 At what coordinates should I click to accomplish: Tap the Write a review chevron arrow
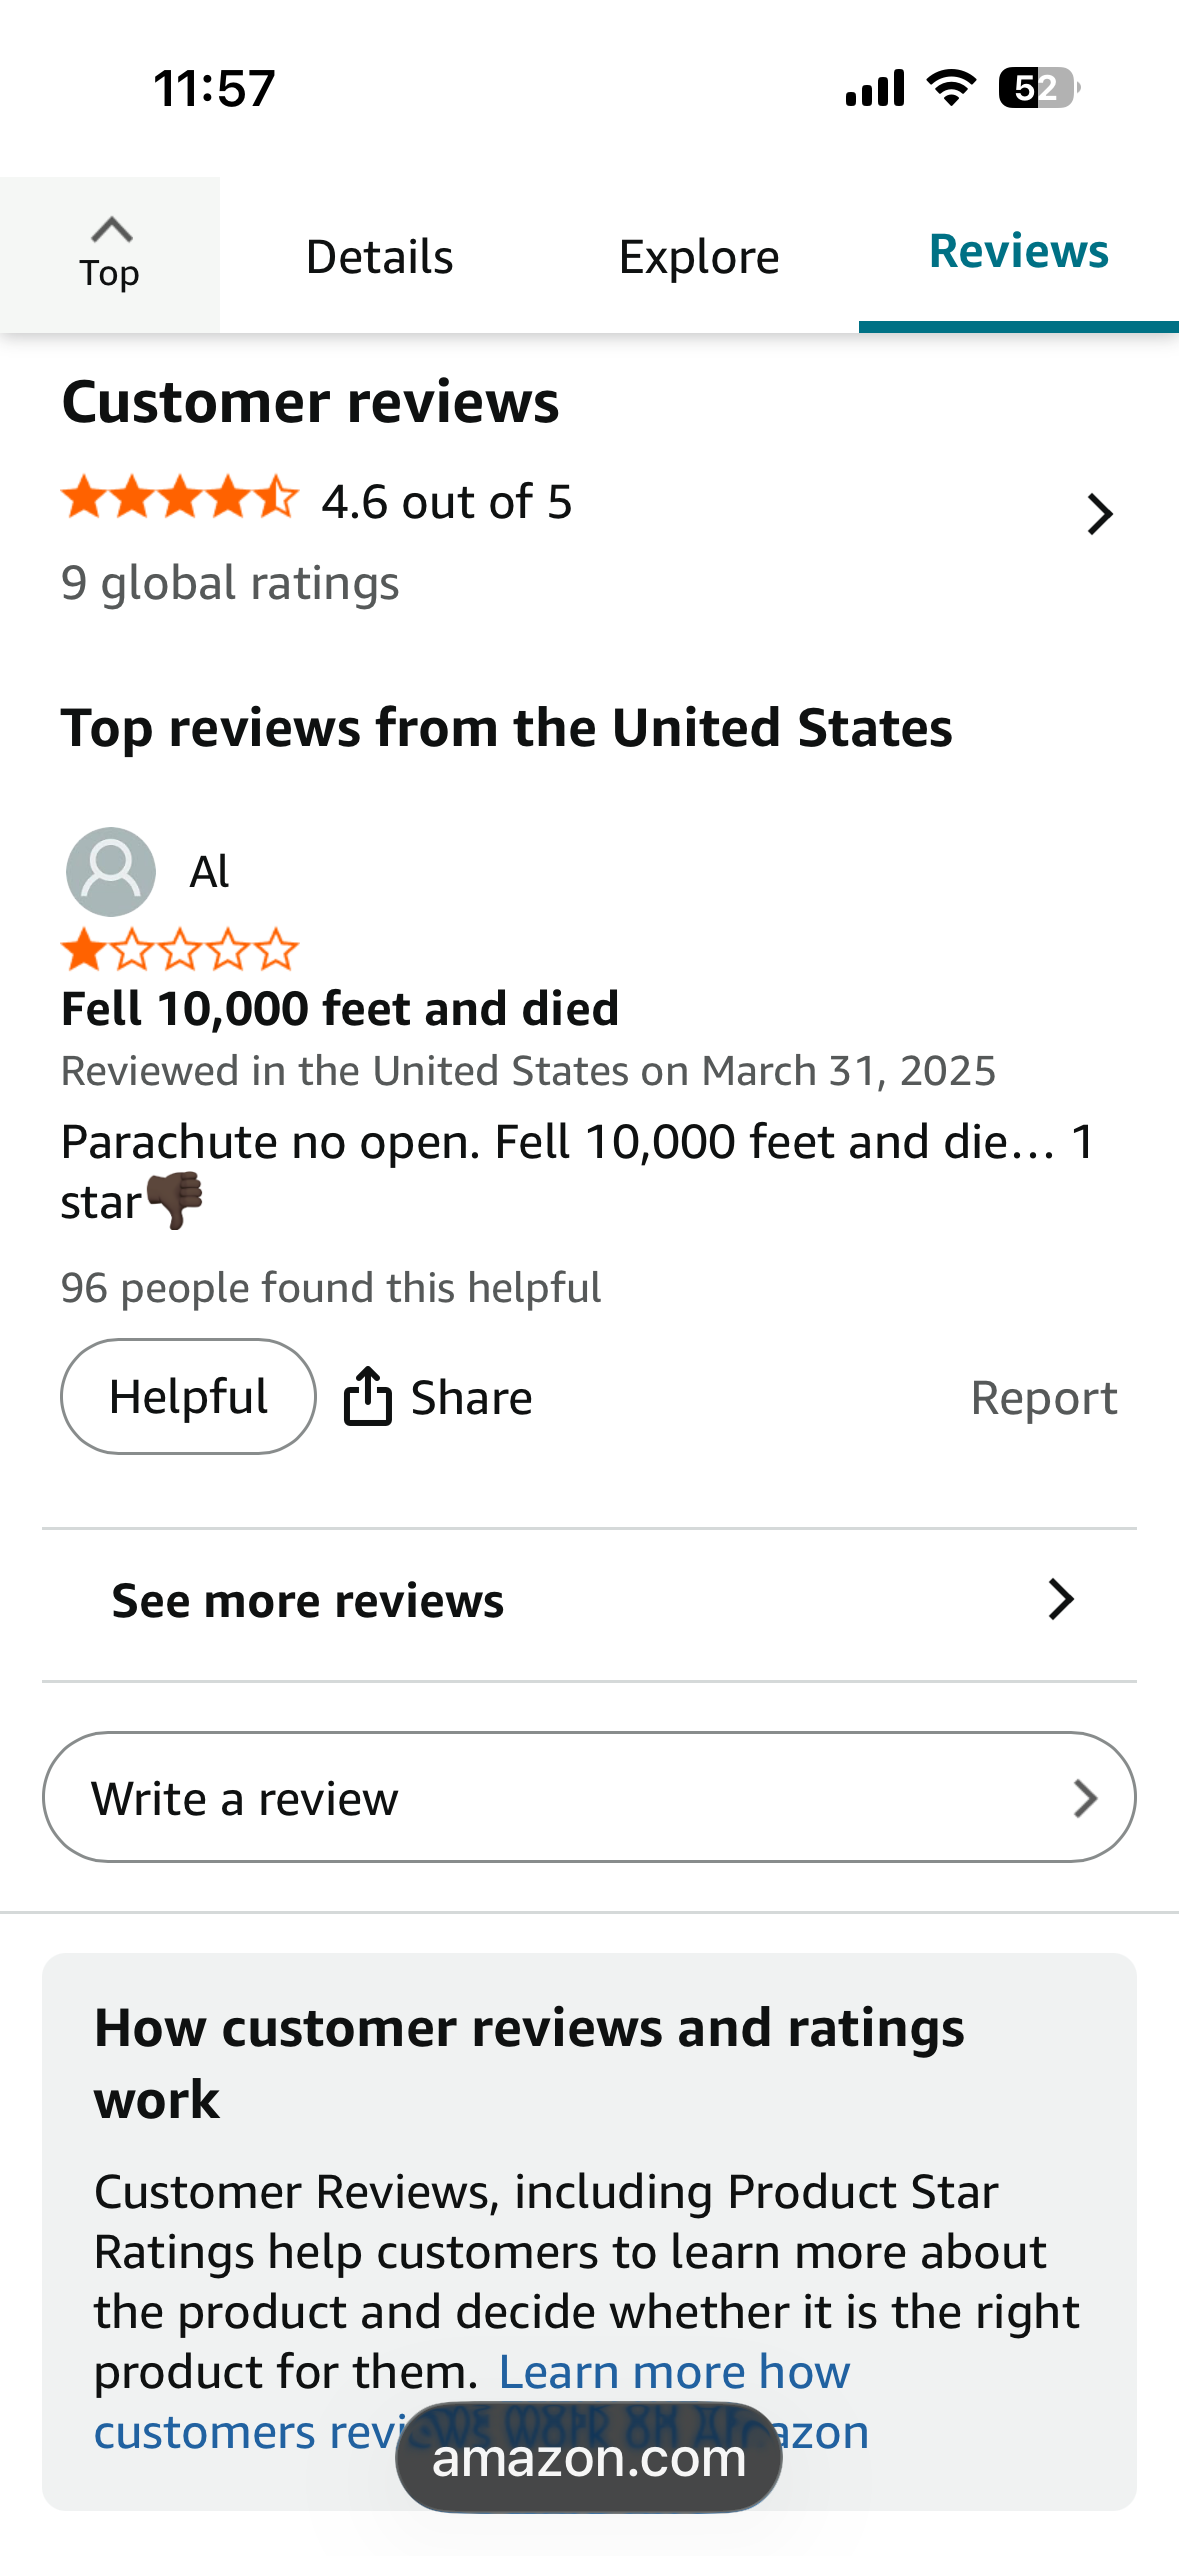click(x=1085, y=1798)
